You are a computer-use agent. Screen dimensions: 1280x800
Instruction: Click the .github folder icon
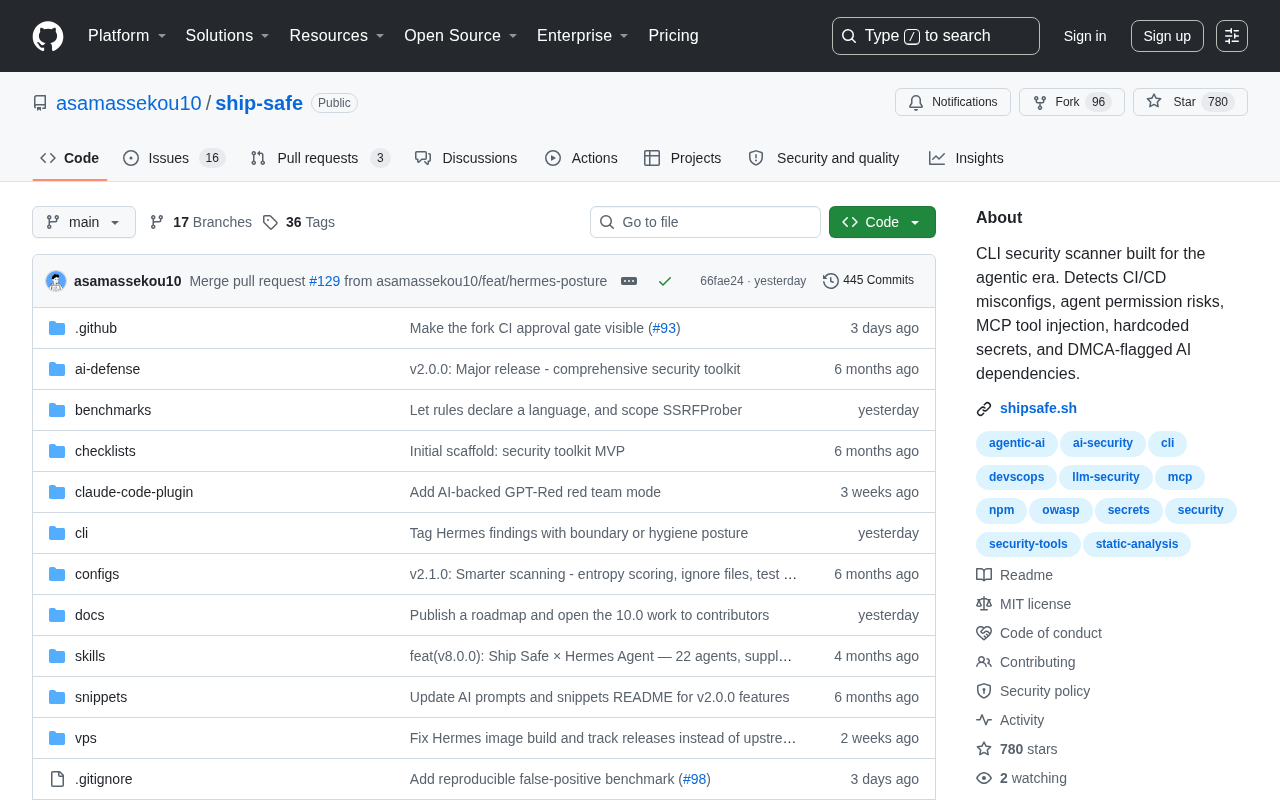(x=57, y=328)
